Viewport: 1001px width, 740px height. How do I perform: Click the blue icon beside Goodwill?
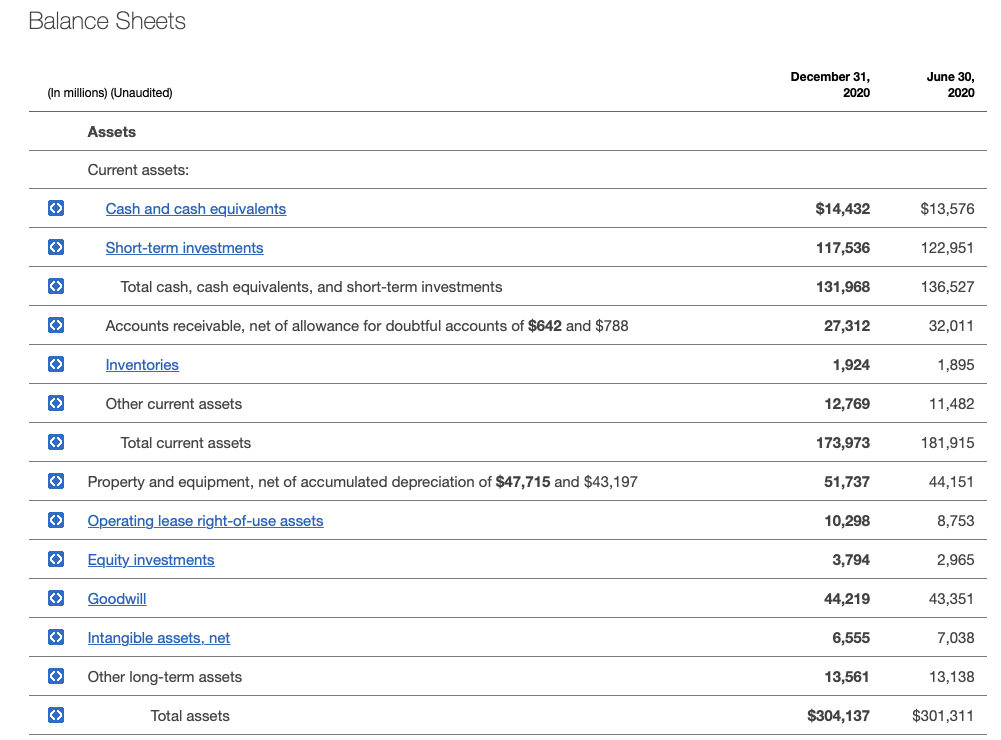(x=57, y=599)
